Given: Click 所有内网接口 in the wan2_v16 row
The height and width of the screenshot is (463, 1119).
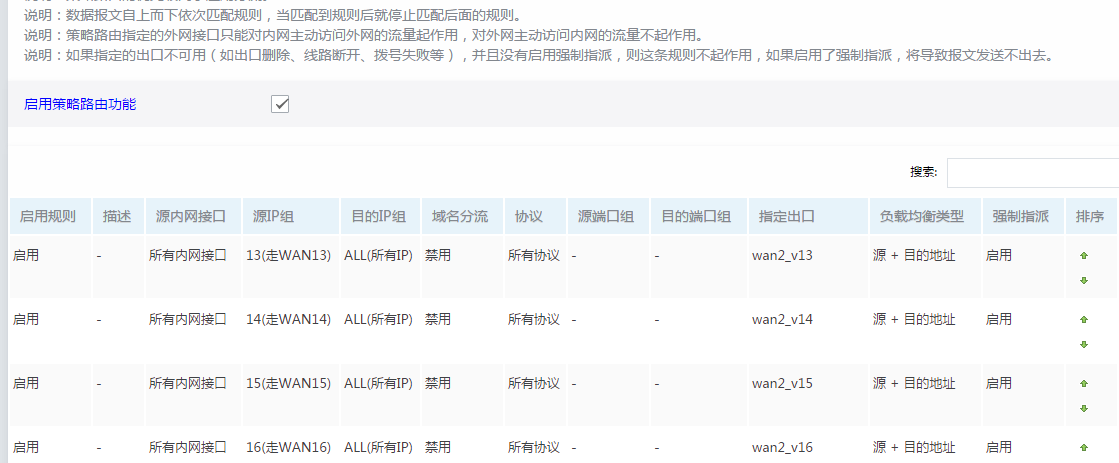Looking at the screenshot, I should (x=188, y=448).
